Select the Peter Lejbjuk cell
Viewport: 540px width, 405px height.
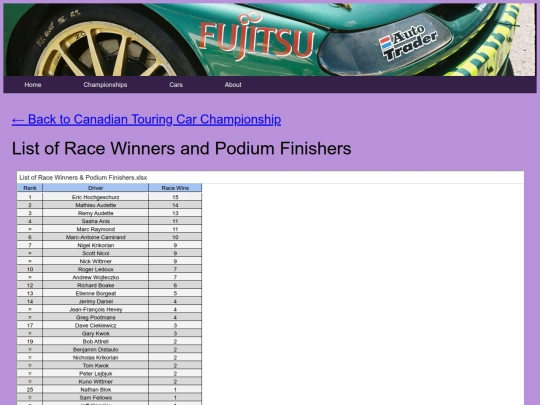click(x=95, y=373)
